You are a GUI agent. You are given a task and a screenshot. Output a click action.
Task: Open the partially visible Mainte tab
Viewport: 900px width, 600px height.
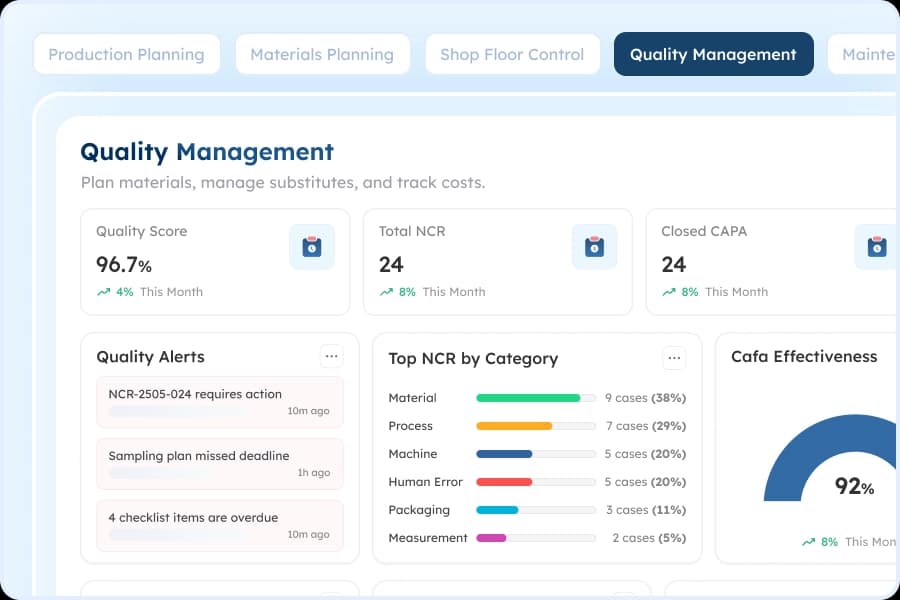coord(864,55)
